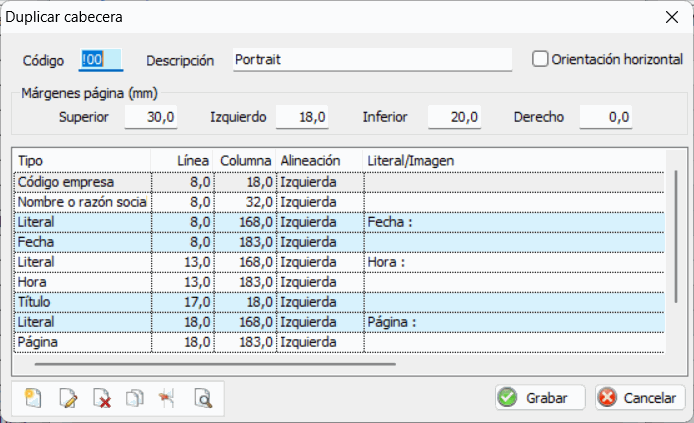694x423 pixels.
Task: Click the Superior margin field
Action: pyautogui.click(x=151, y=117)
